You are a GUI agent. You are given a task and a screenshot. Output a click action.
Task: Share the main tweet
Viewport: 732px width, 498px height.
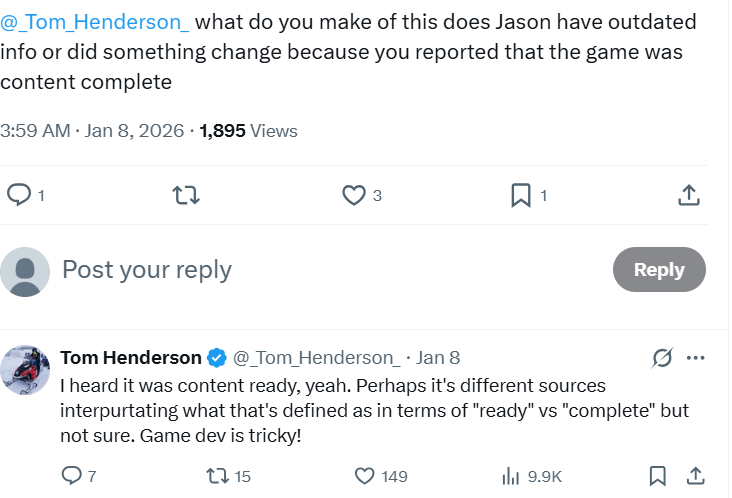(x=688, y=195)
